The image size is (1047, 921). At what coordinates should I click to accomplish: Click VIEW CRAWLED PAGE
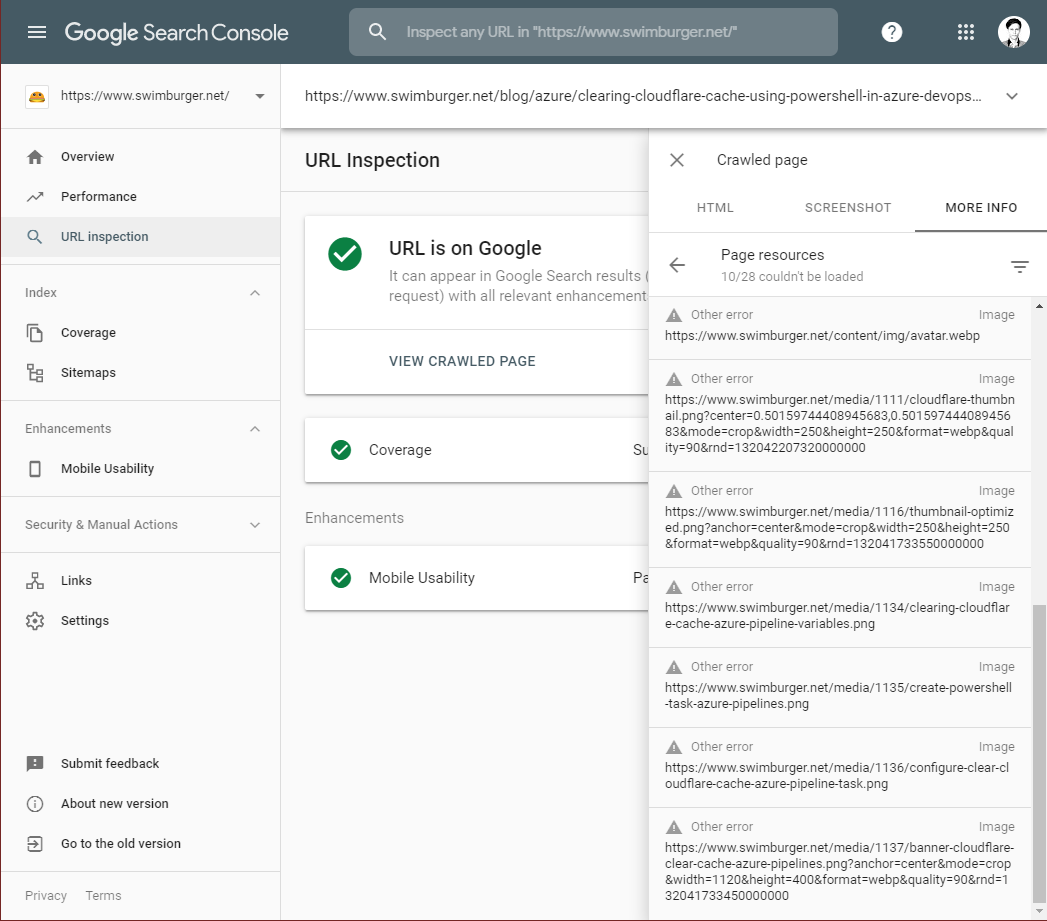(x=462, y=361)
